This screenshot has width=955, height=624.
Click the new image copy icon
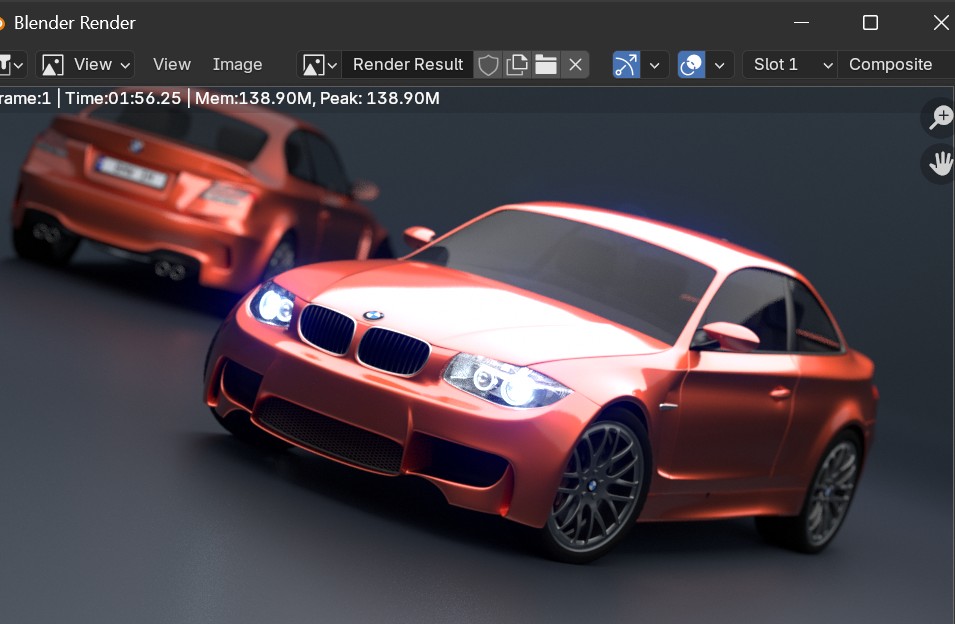point(516,65)
